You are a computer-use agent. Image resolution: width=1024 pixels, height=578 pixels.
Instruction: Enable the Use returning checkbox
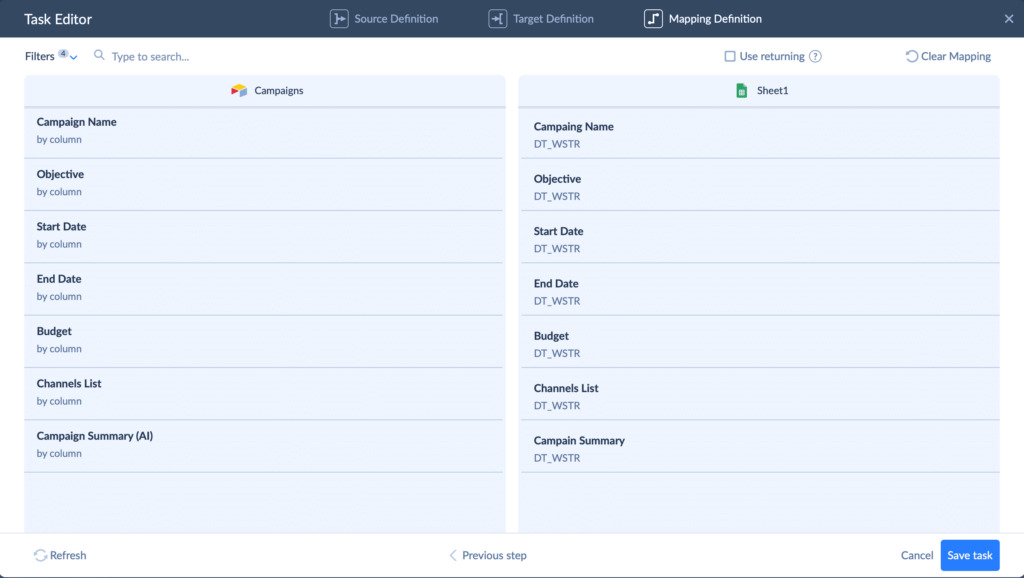(x=730, y=57)
